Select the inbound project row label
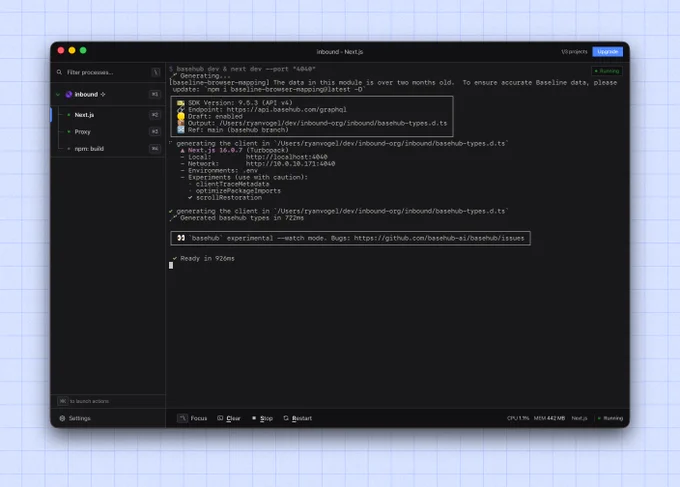 coord(86,95)
